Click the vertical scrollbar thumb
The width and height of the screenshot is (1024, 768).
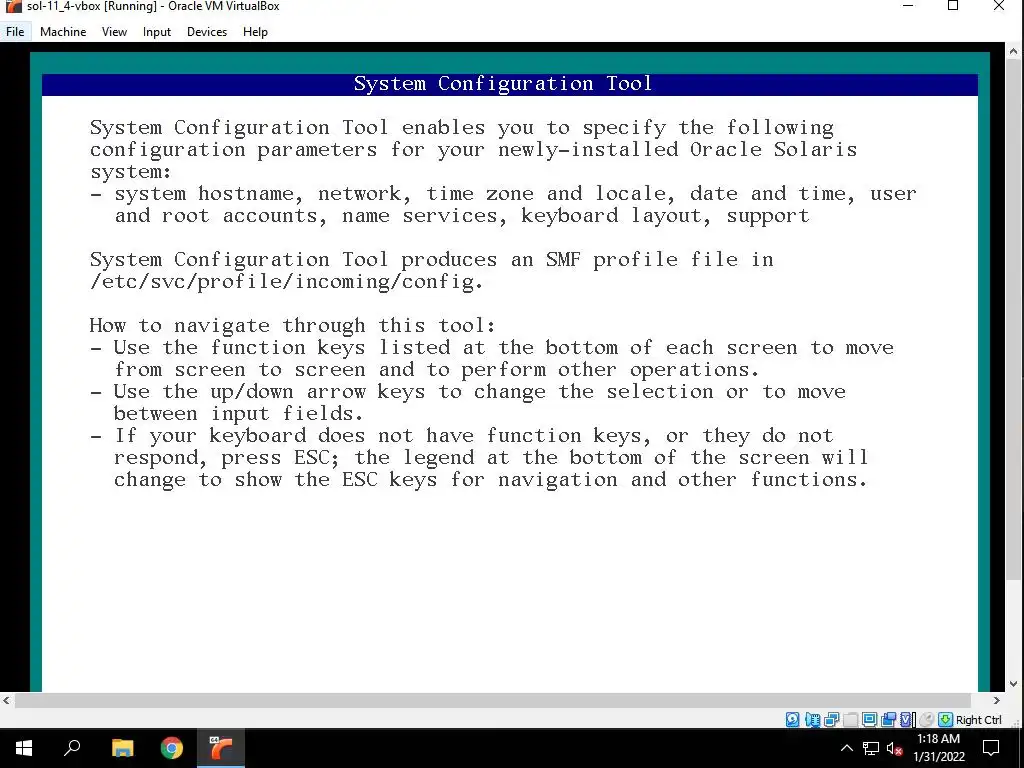(1014, 319)
